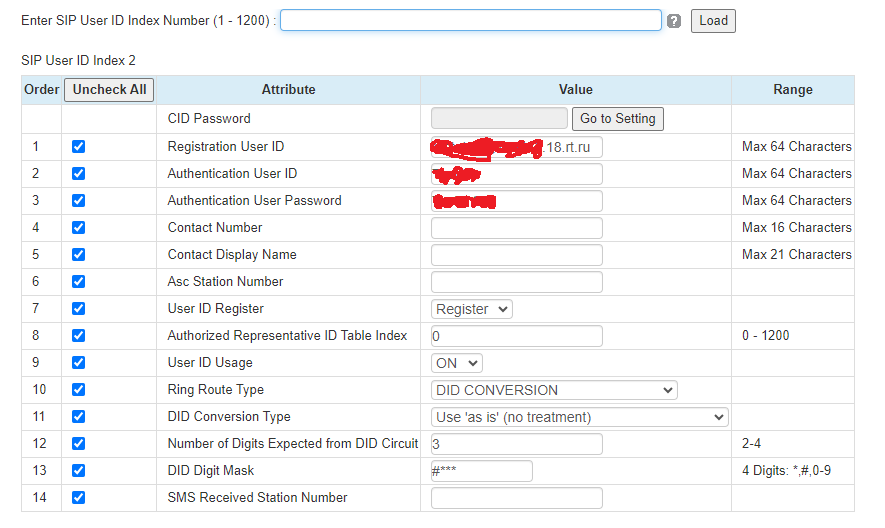Expand the DID Conversion Type dropdown
Screen dimensions: 885x528
point(579,417)
